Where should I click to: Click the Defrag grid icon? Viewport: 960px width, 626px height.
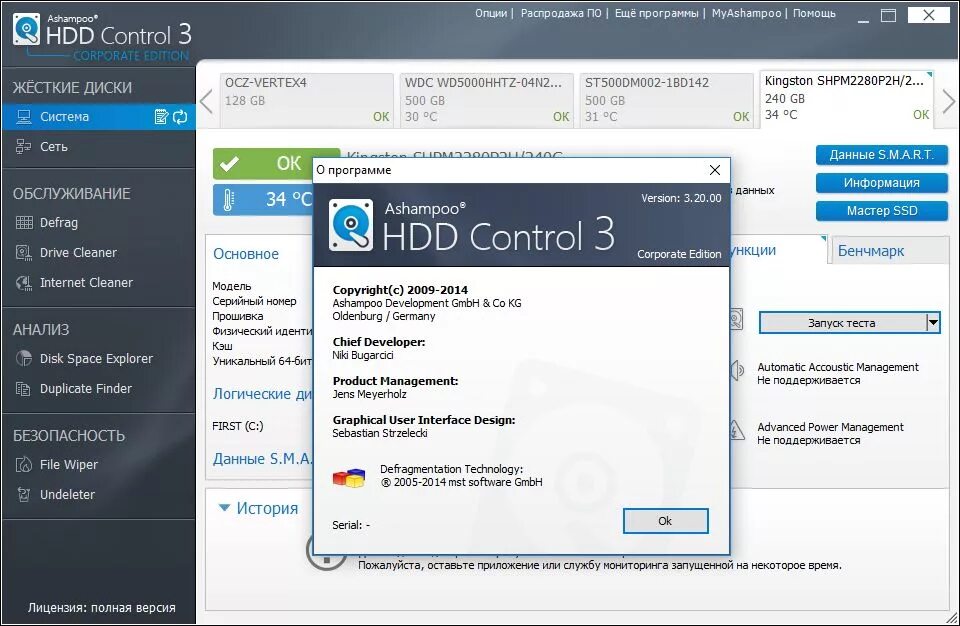coord(24,222)
